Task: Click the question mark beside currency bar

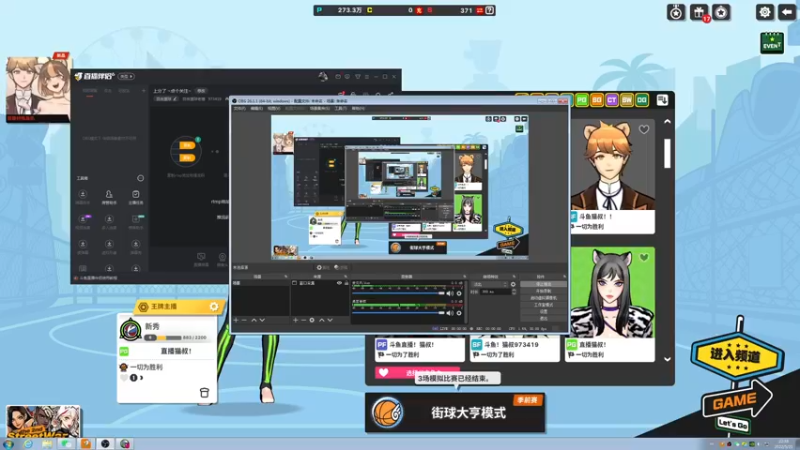Action: pos(490,10)
